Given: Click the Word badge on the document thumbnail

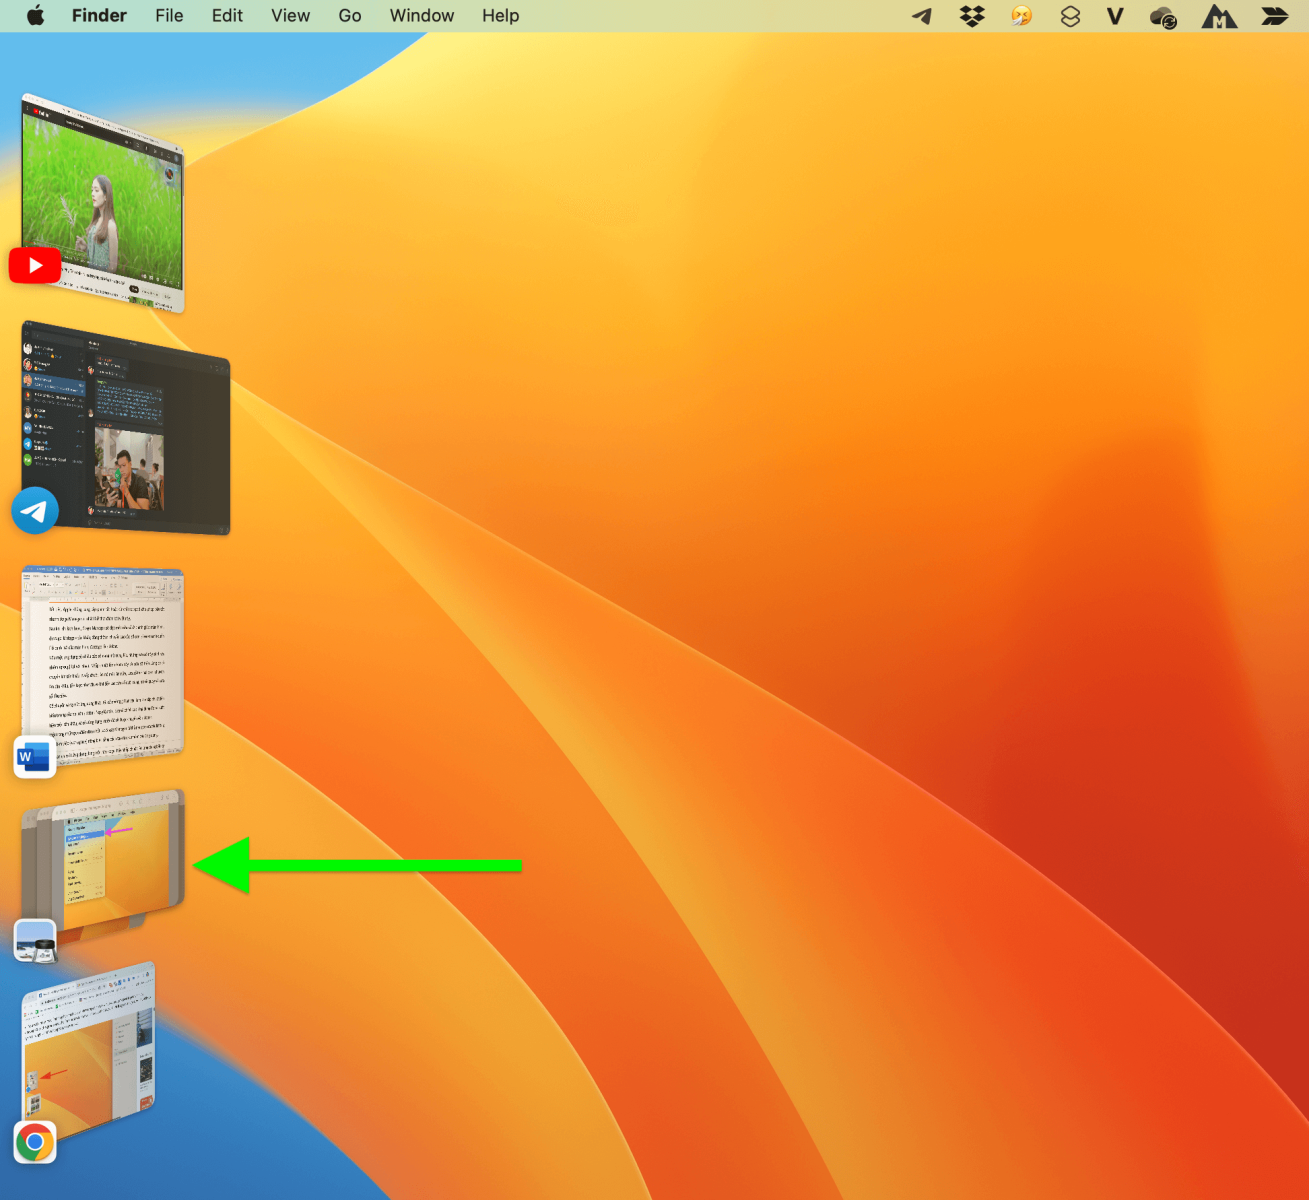Looking at the screenshot, I should click(34, 757).
